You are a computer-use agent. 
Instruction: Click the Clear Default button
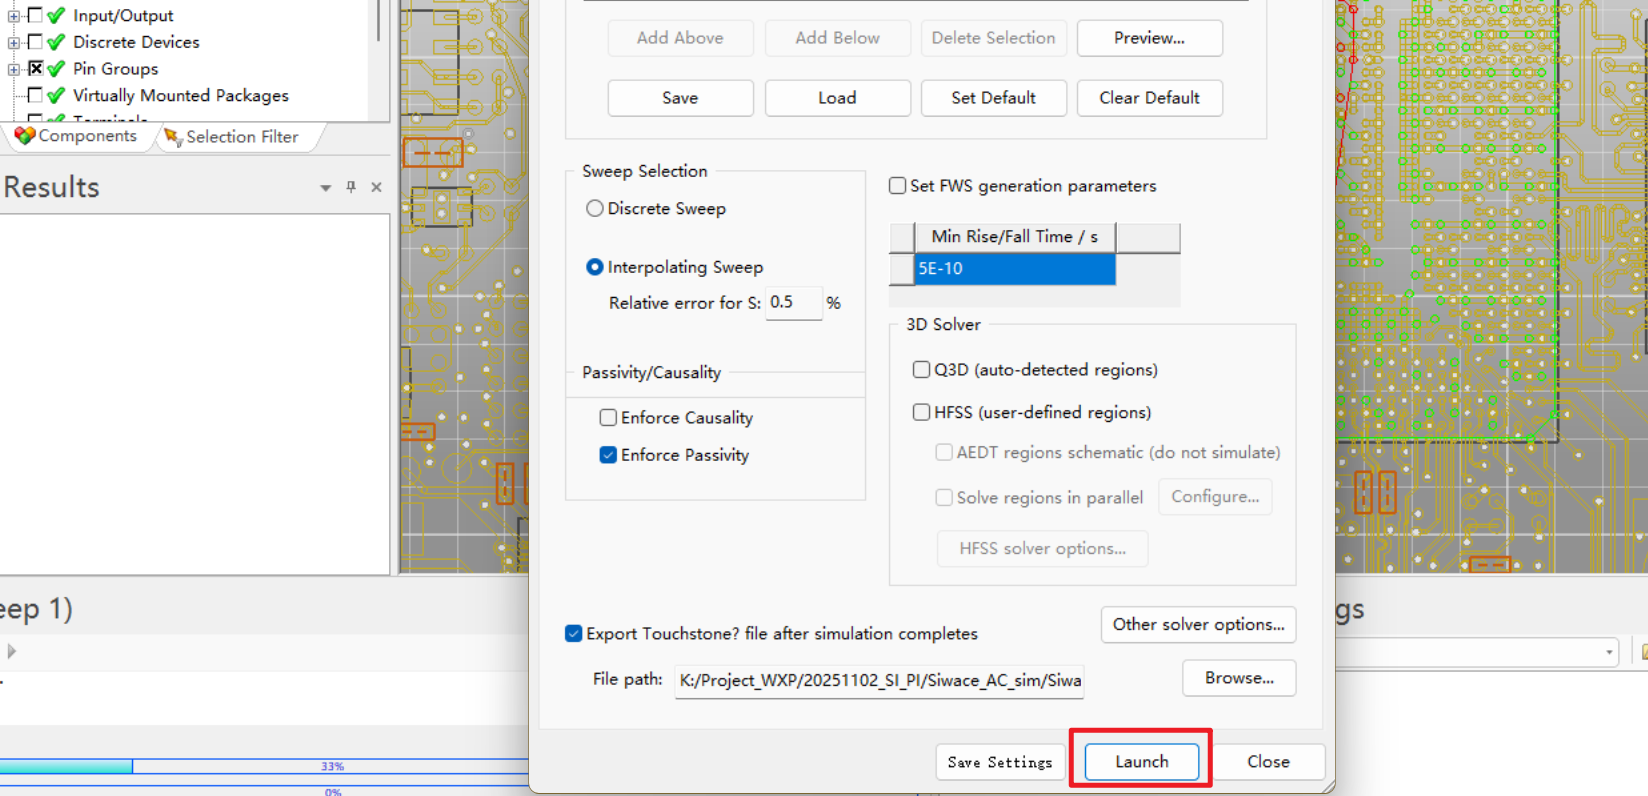[1149, 98]
